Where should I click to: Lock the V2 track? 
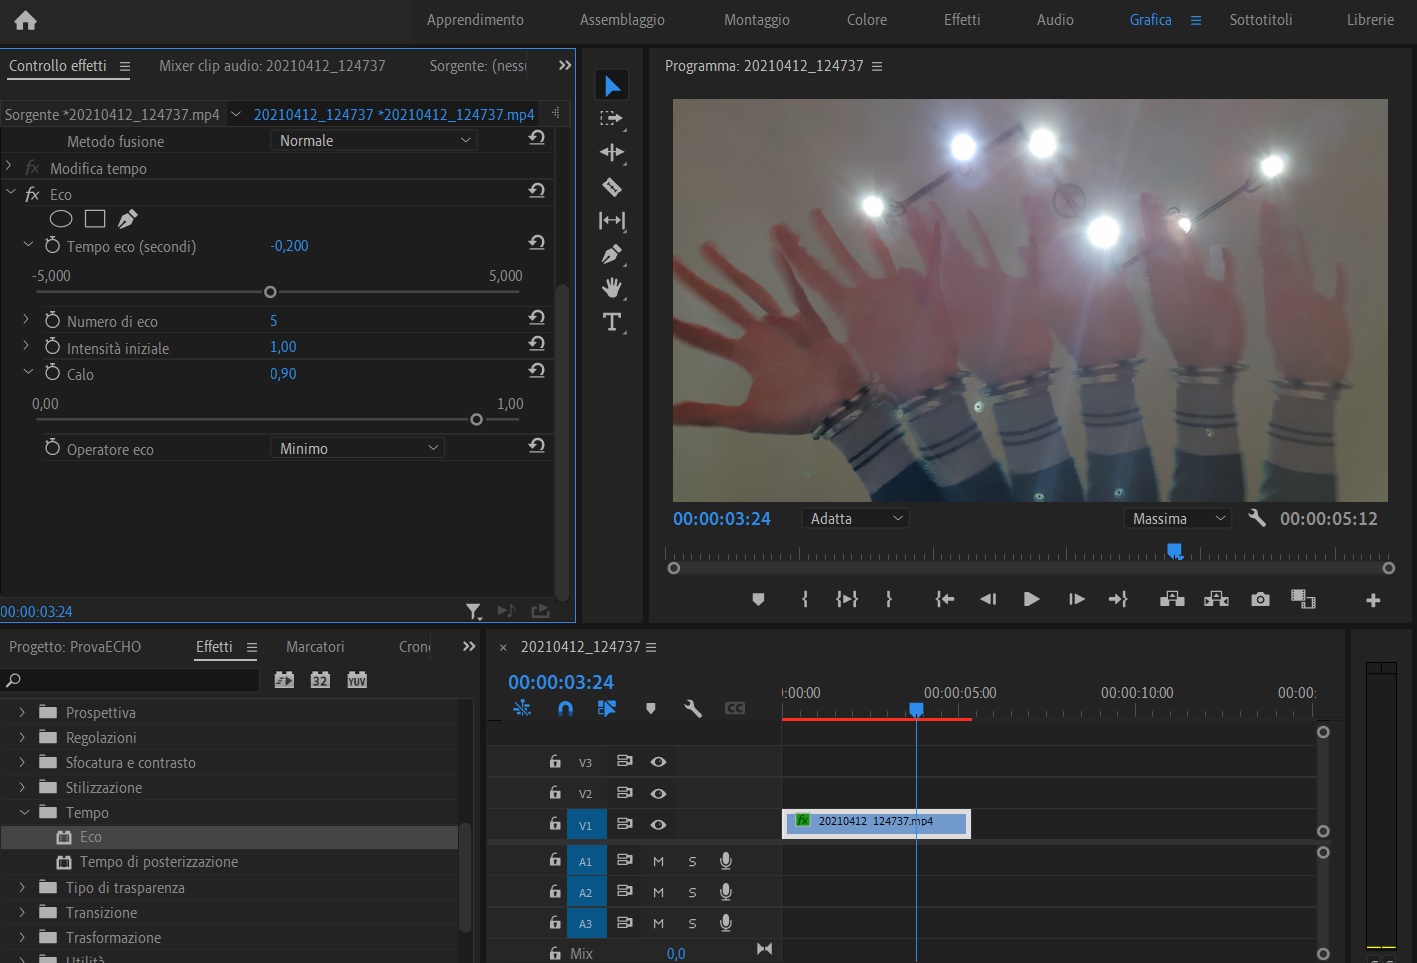(555, 792)
